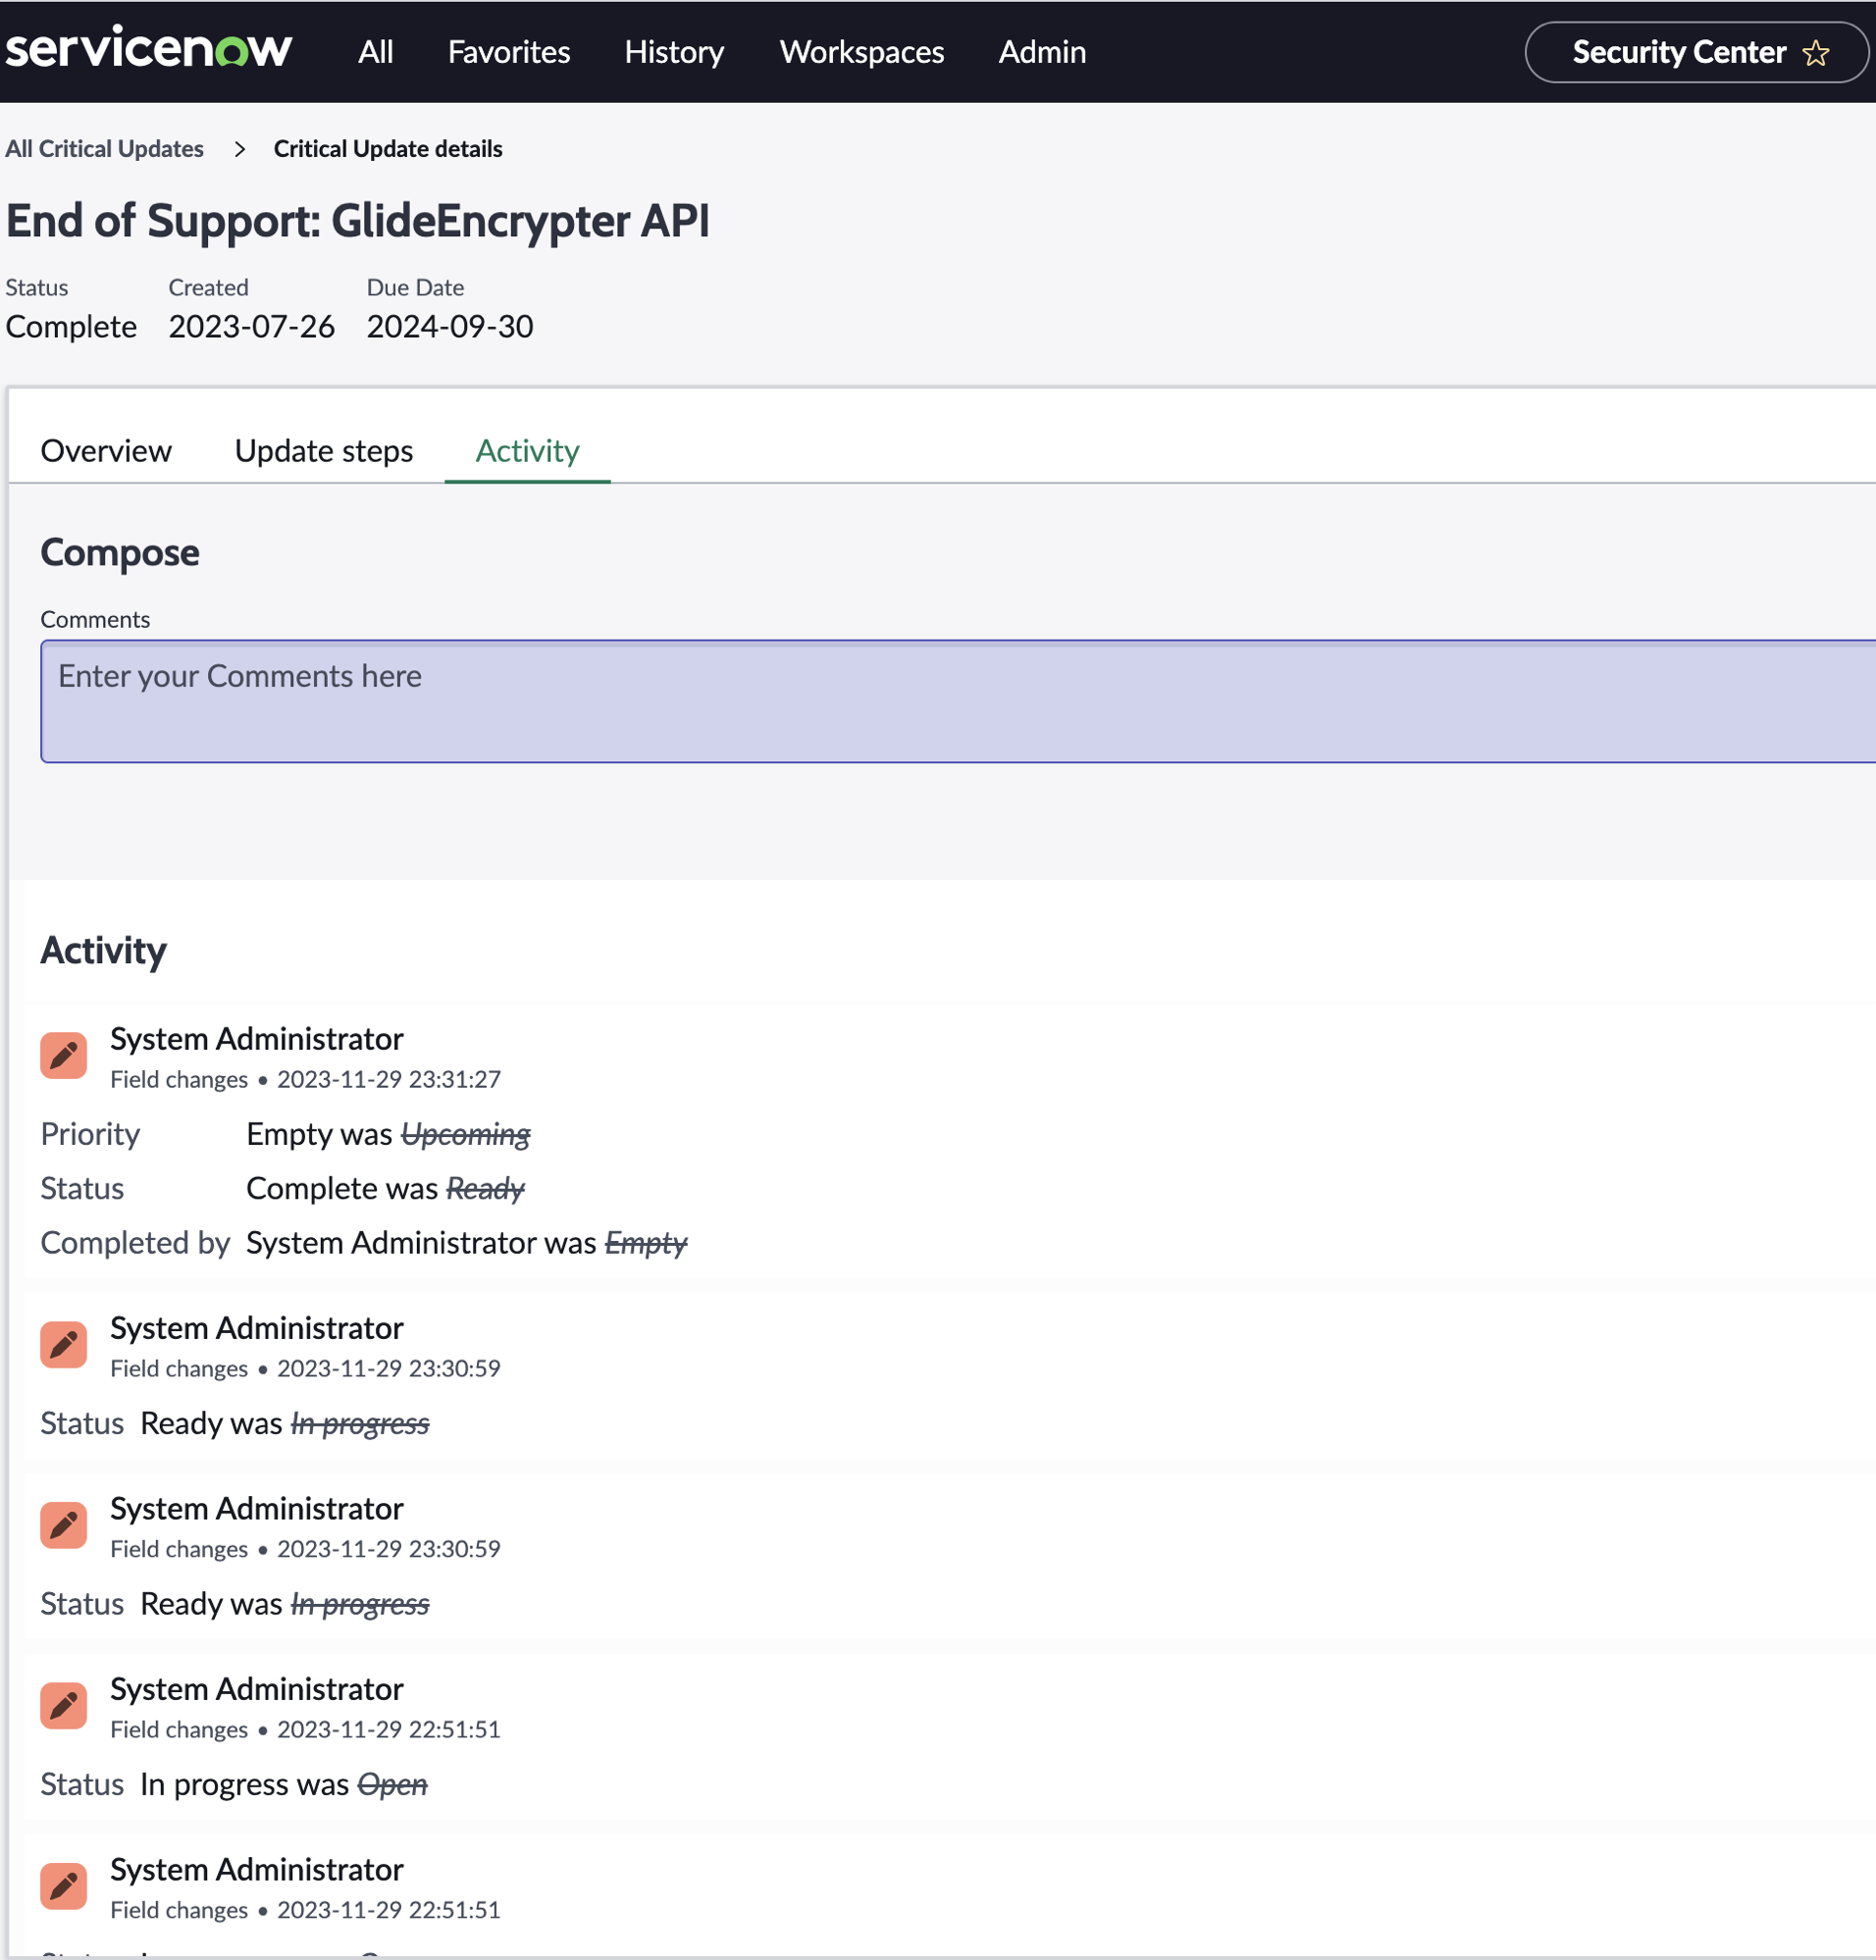Click the ServiceNow logo
The image size is (1876, 1960).
[148, 49]
